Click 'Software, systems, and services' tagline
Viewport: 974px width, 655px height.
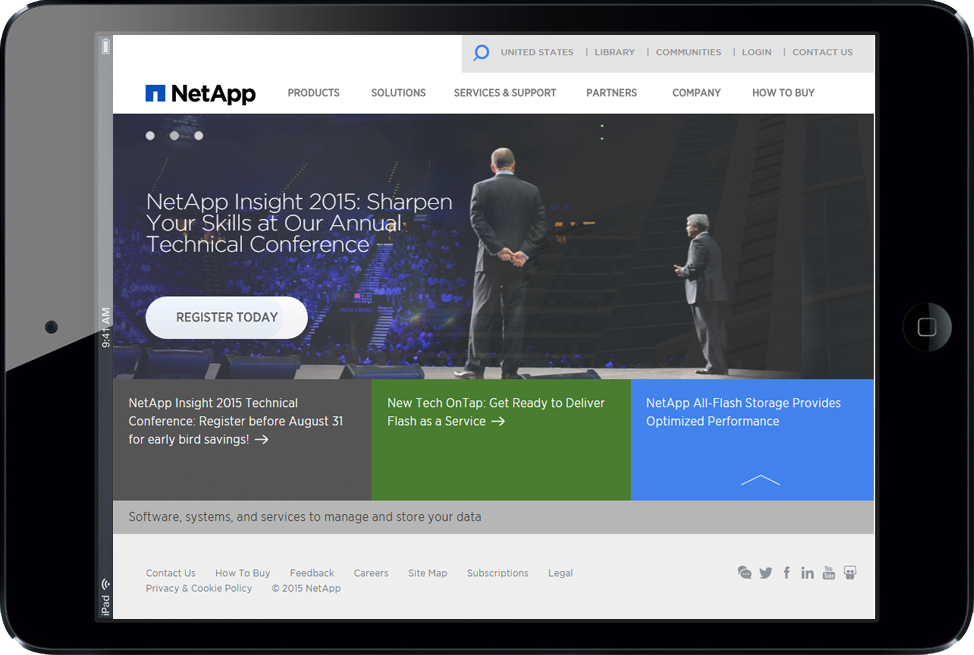click(304, 516)
